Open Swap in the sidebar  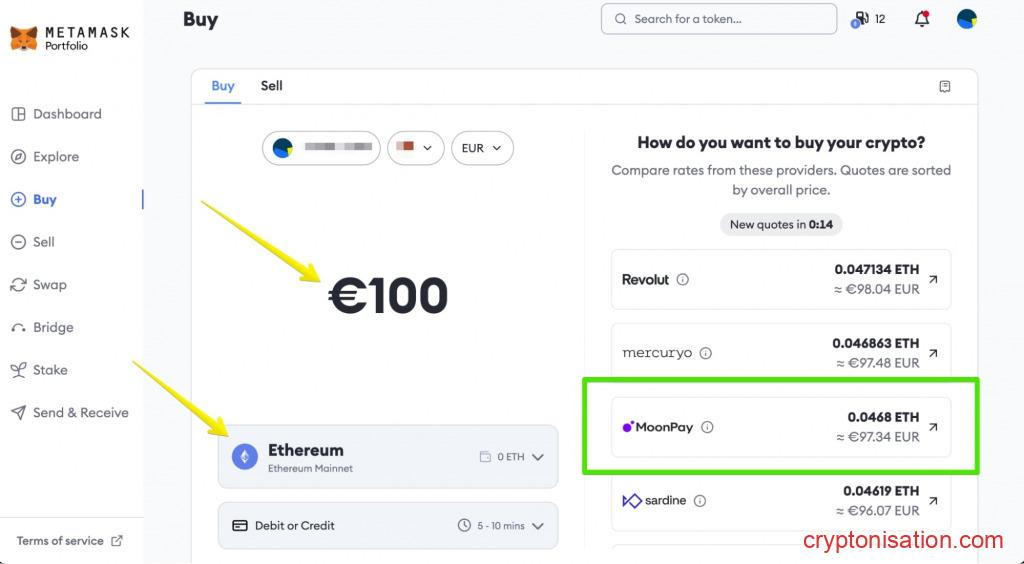coord(49,285)
